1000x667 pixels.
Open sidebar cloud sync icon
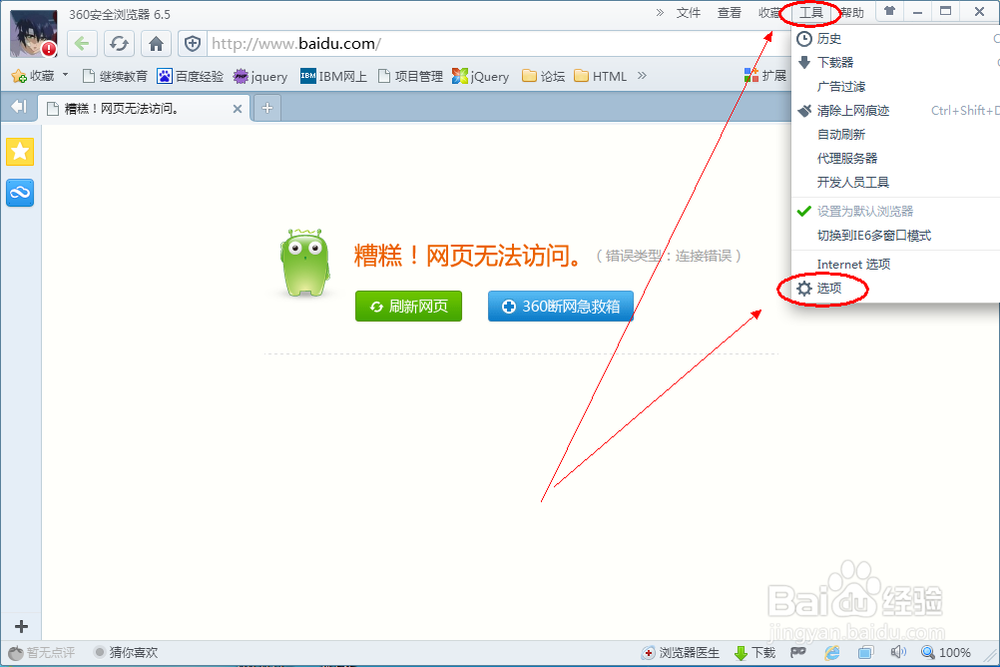[20, 193]
